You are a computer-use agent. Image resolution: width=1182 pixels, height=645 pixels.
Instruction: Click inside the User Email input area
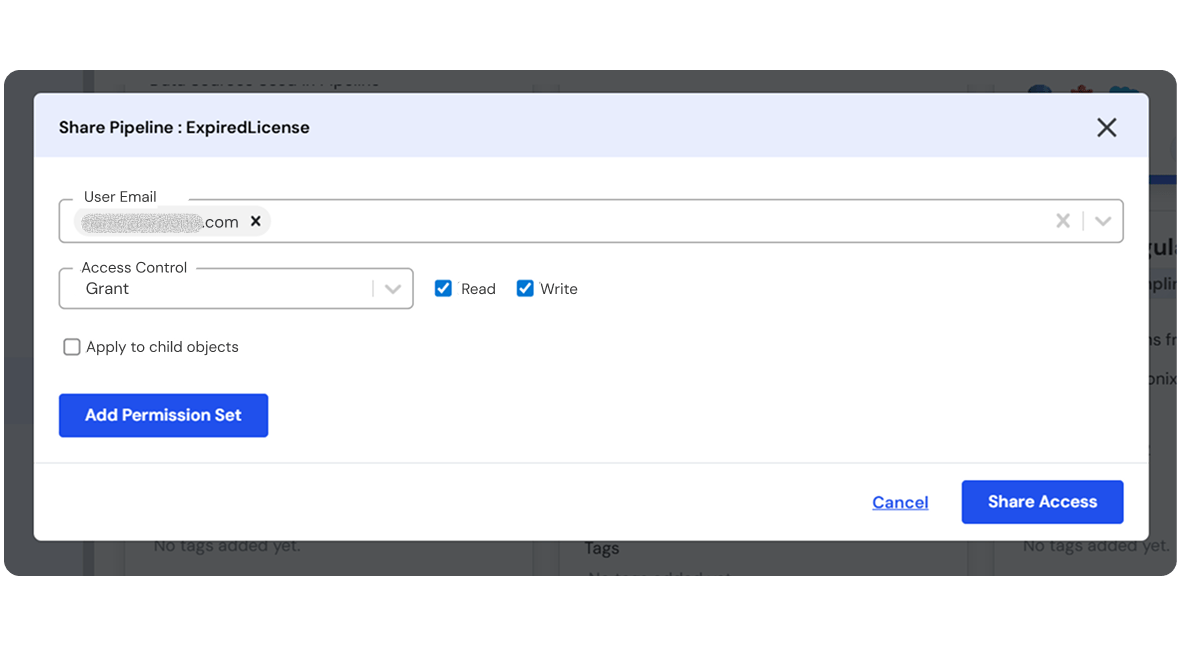pyautogui.click(x=650, y=221)
